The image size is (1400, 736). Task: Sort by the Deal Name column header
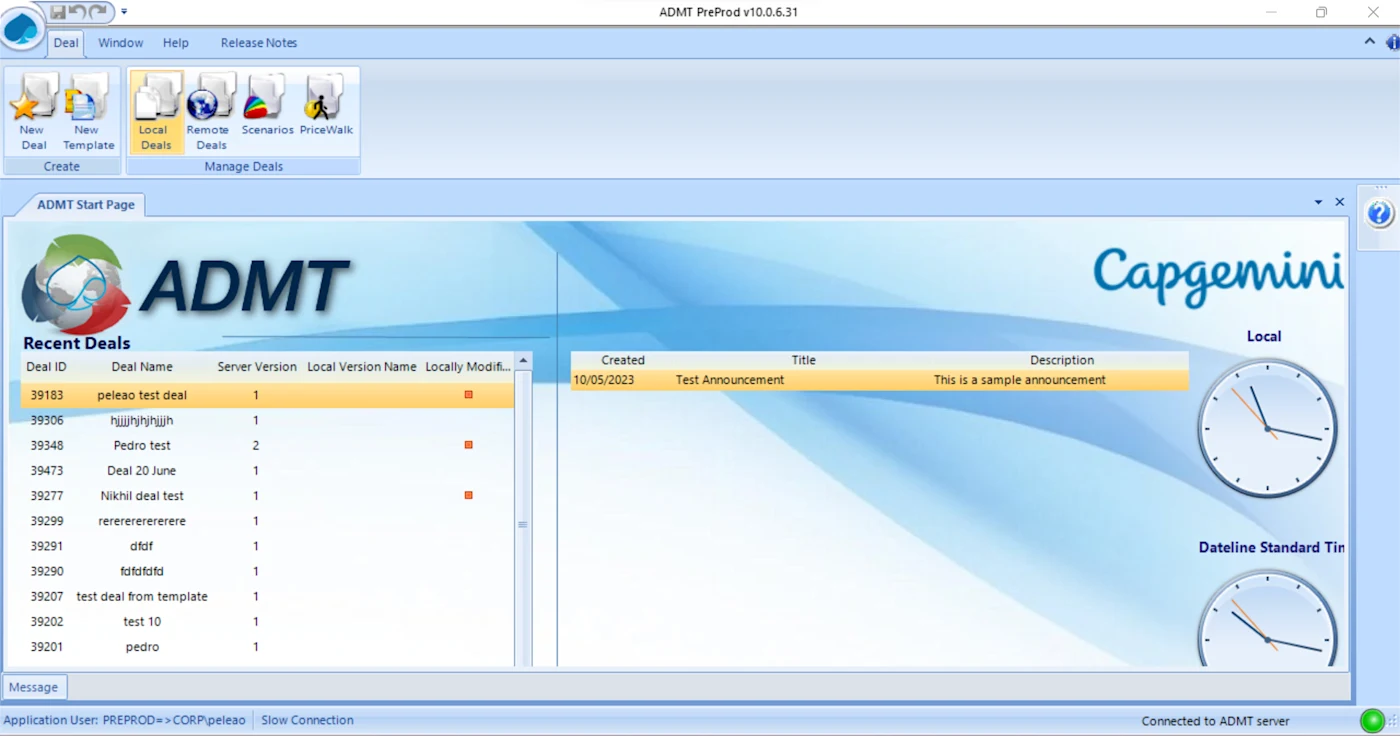tap(142, 367)
